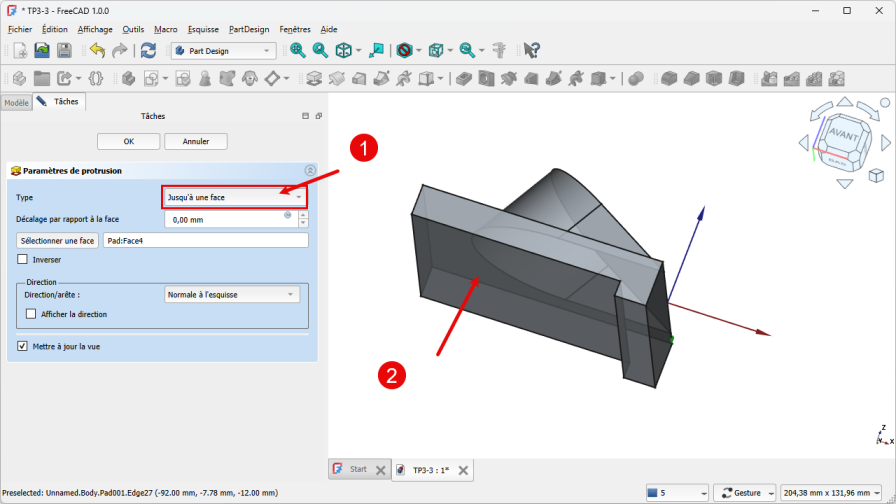Switch to the Modèle tab

[x=16, y=102]
